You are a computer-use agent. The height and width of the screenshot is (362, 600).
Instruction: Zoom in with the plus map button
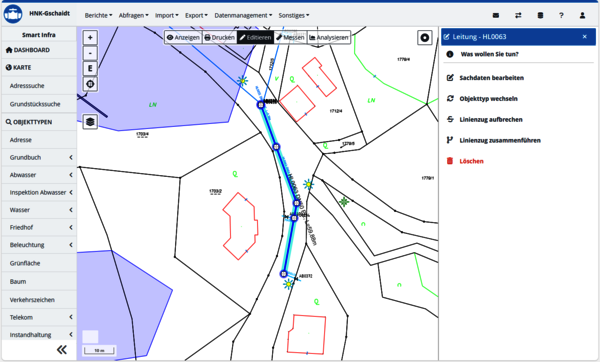pos(90,38)
